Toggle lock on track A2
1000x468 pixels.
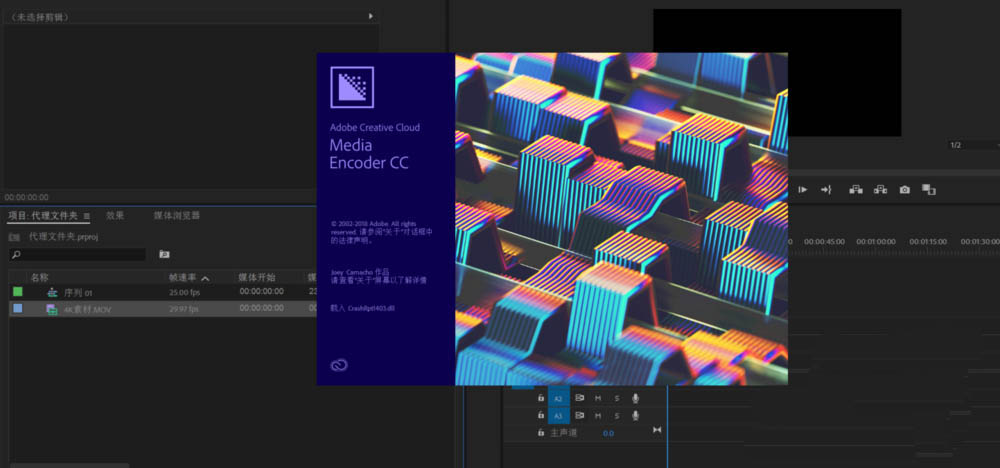pyautogui.click(x=541, y=398)
